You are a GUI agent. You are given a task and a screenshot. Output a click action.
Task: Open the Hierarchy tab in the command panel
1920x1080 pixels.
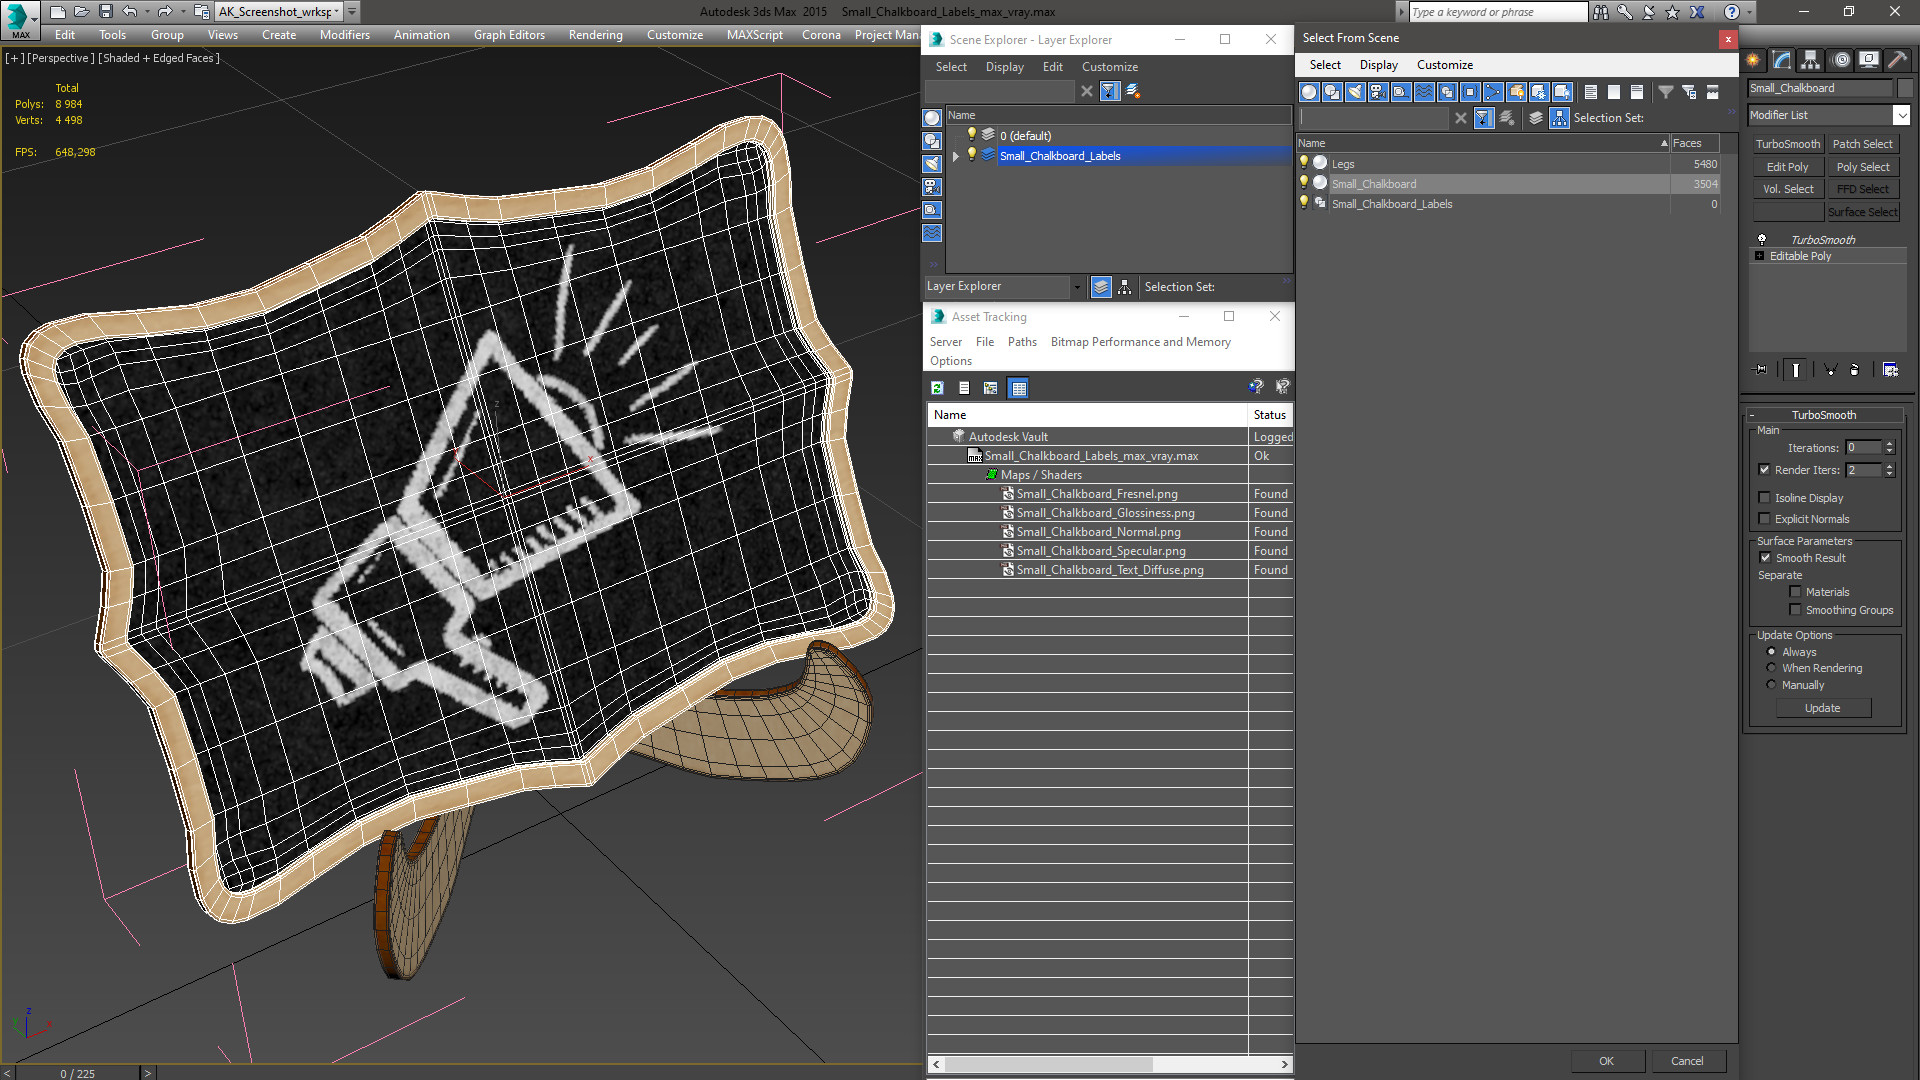1811,60
